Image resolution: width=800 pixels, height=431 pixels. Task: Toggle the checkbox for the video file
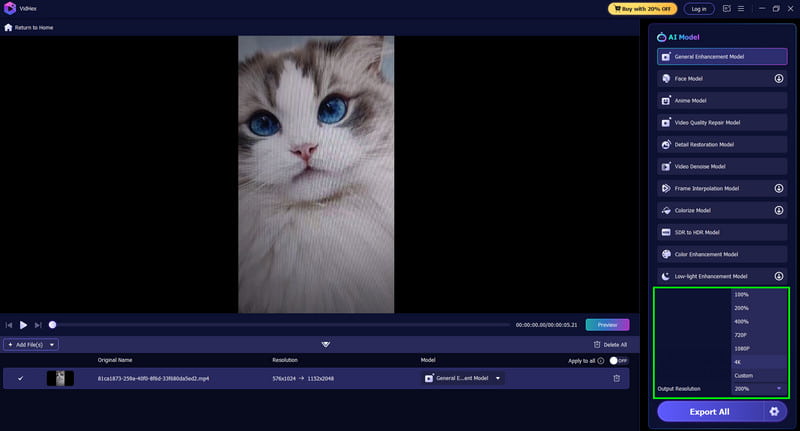point(20,378)
